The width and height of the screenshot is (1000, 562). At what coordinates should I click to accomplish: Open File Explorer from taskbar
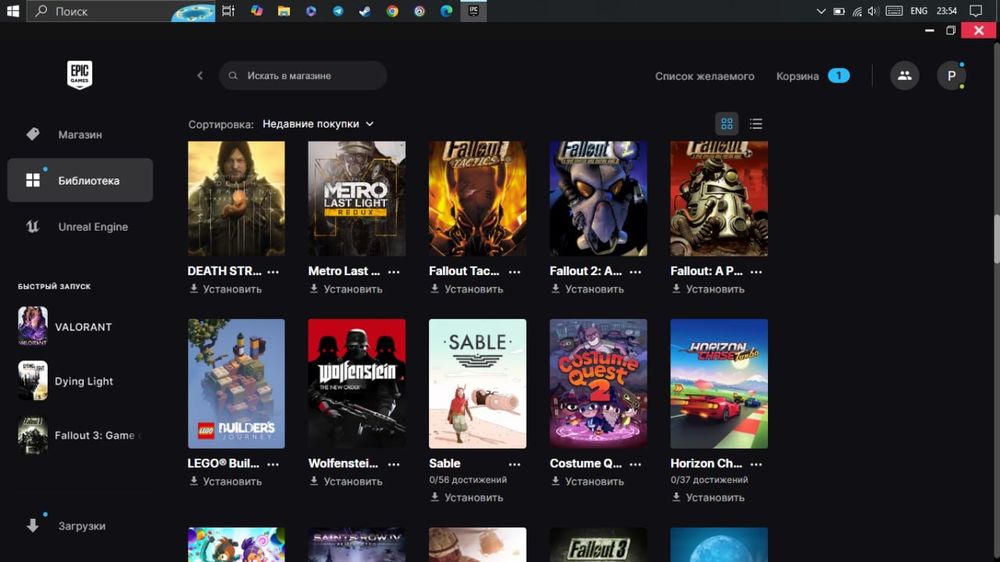(284, 11)
